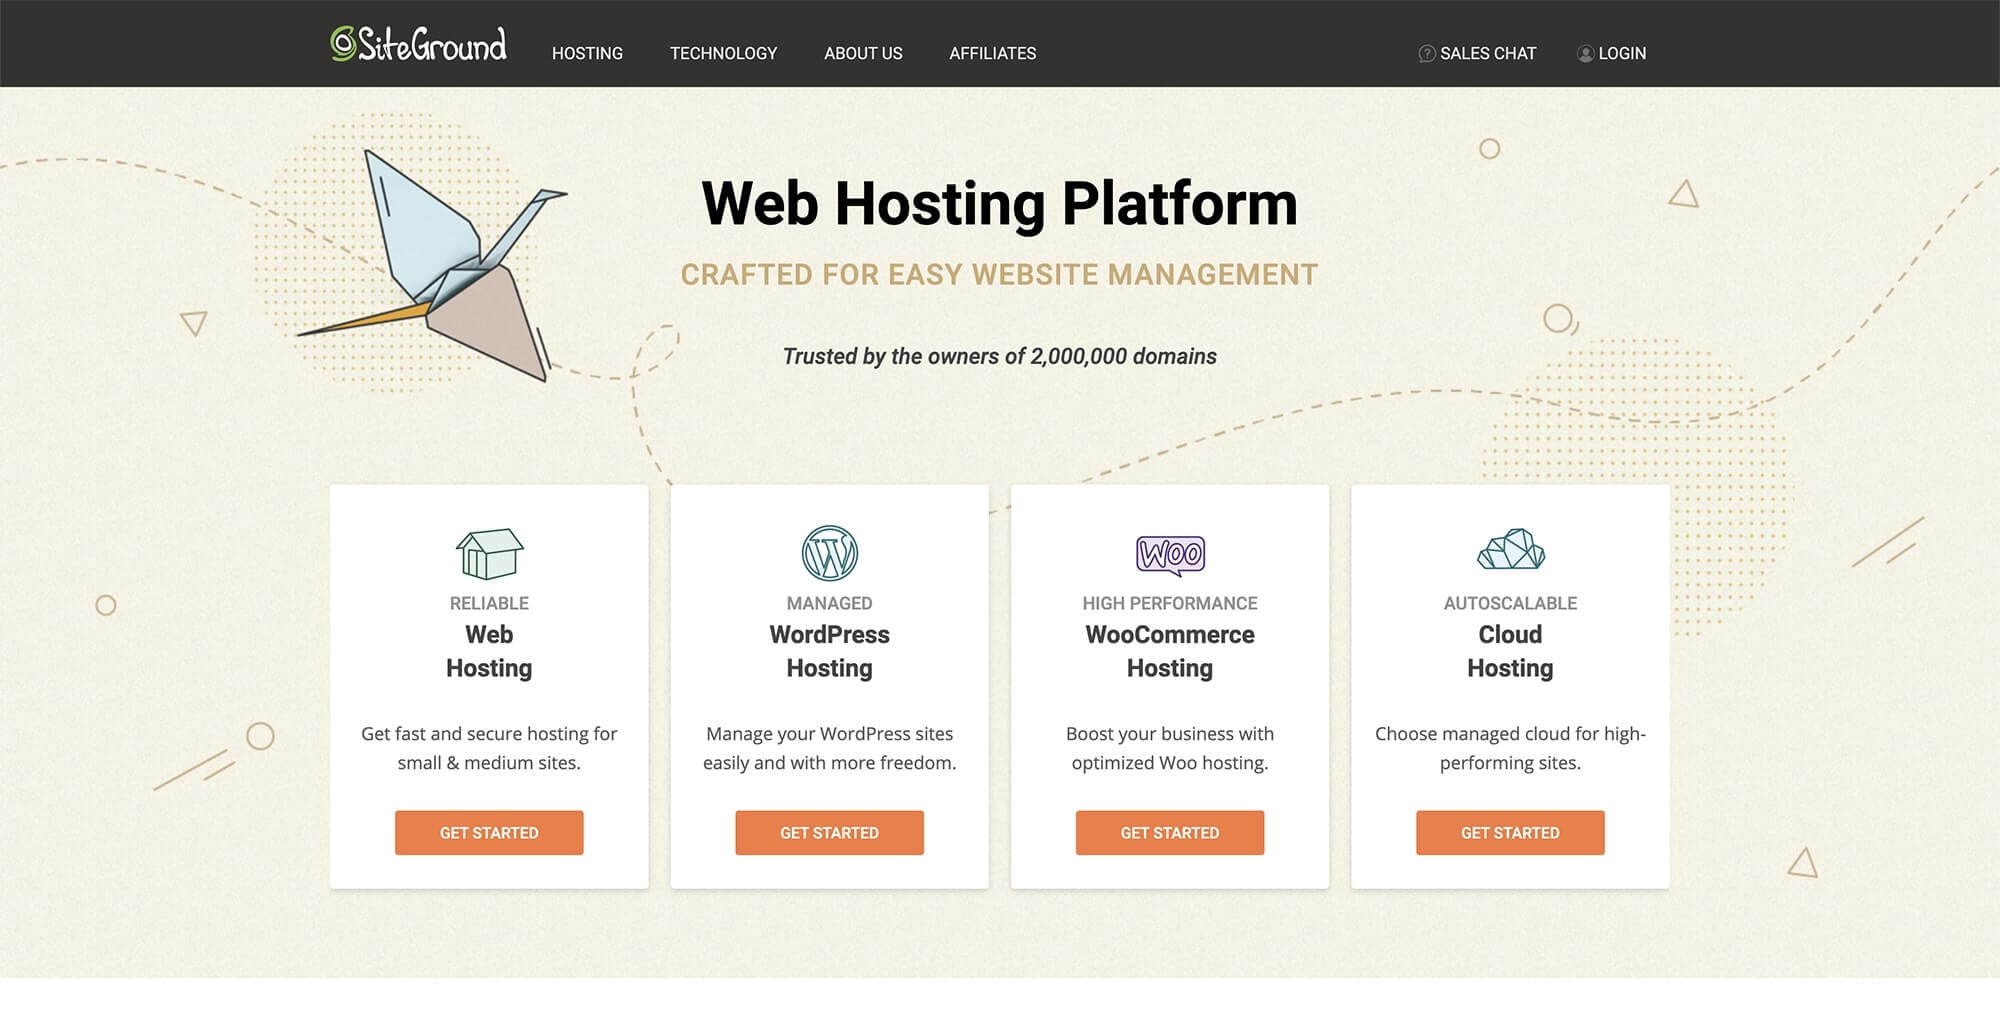Click the 'MANAGED' label
Screen dimensions: 2000x1026
pyautogui.click(x=829, y=604)
